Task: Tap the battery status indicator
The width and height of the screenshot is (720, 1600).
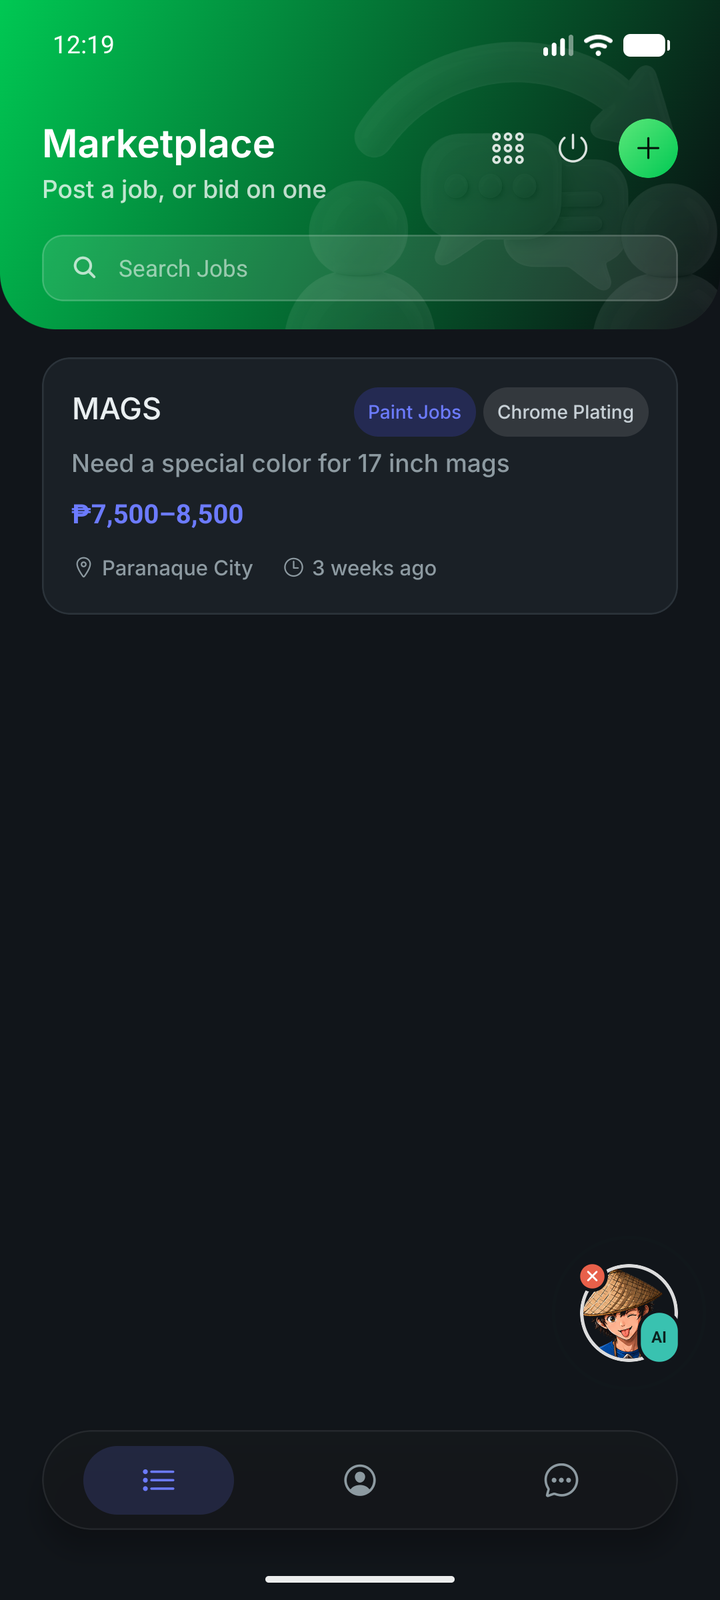Action: [x=646, y=45]
